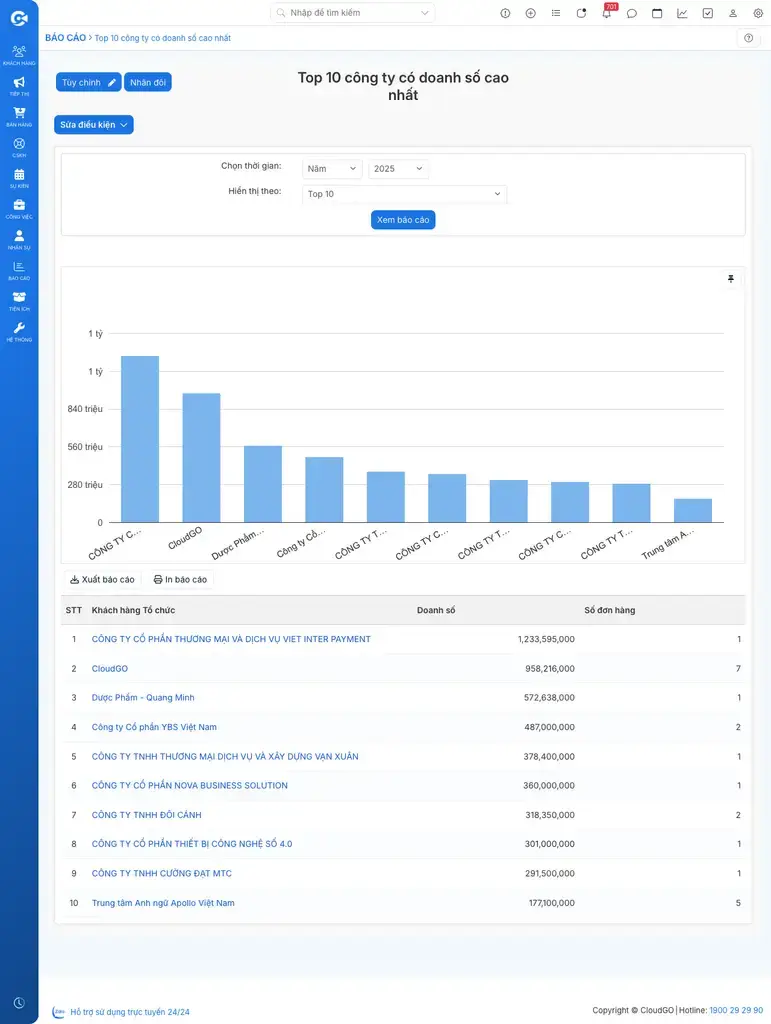Click the Doanh số column header
This screenshot has width=771, height=1024.
436,610
